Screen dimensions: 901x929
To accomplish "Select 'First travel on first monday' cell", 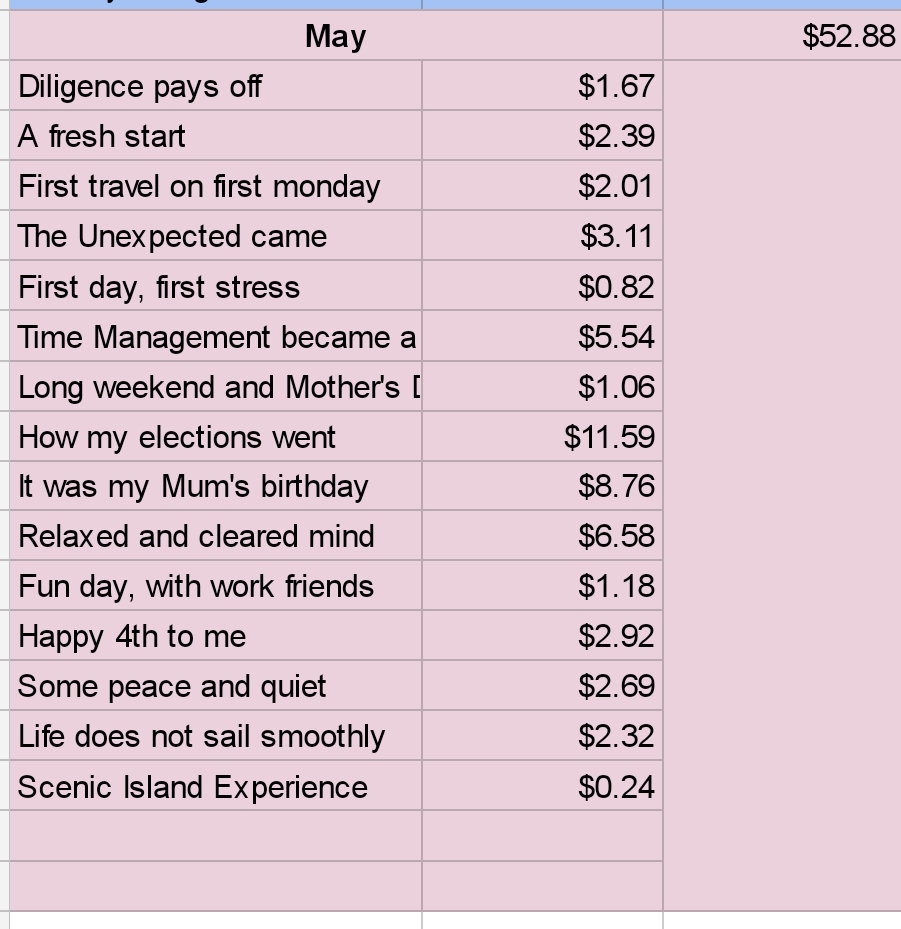I will click(x=216, y=186).
